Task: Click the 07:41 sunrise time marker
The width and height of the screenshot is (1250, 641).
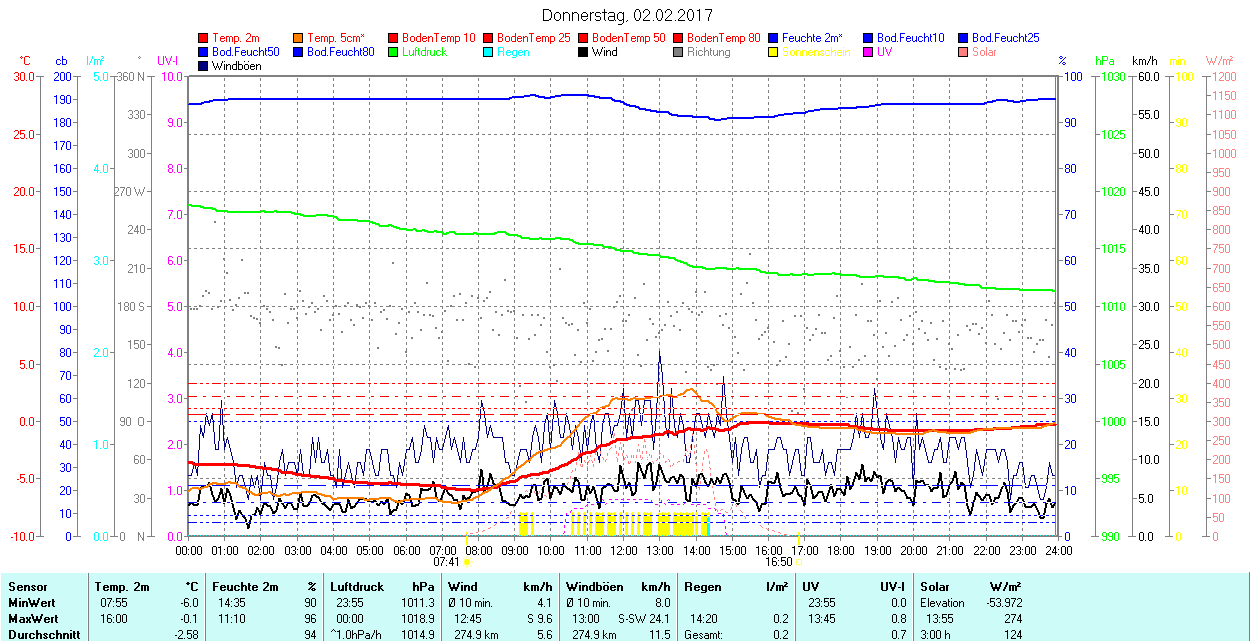Action: pos(446,562)
